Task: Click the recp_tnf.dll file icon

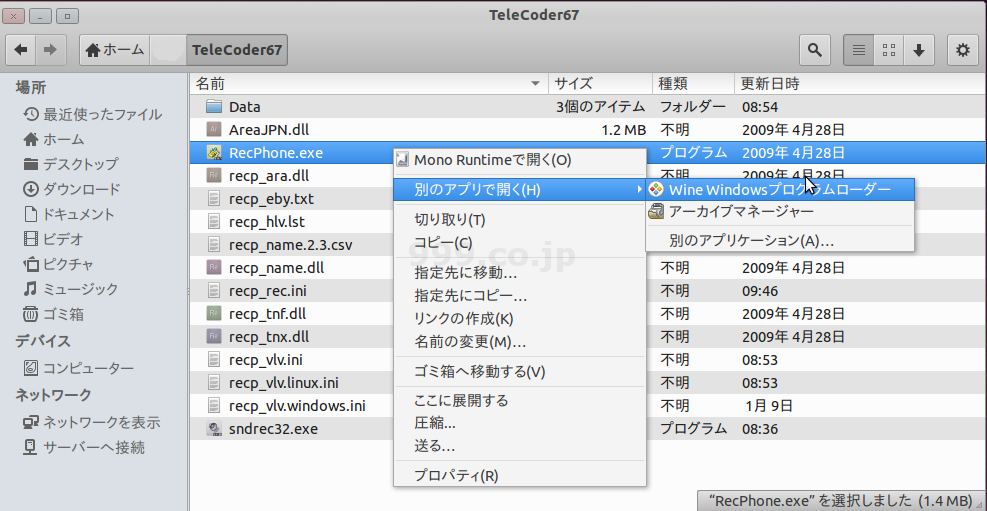Action: [x=215, y=314]
